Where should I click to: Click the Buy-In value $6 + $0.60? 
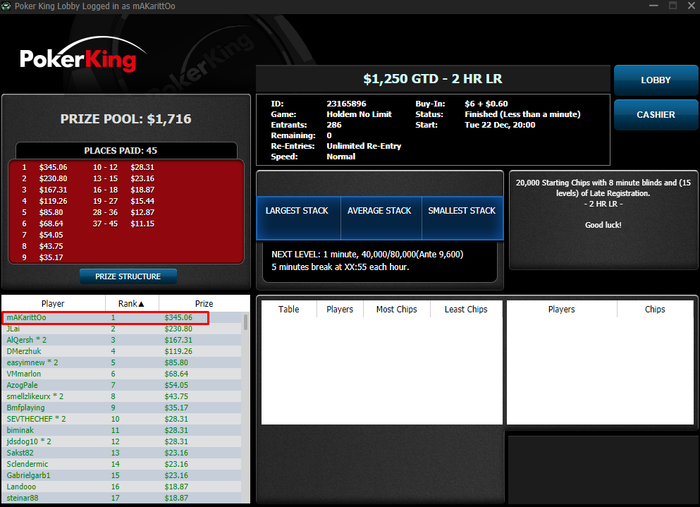tap(486, 104)
